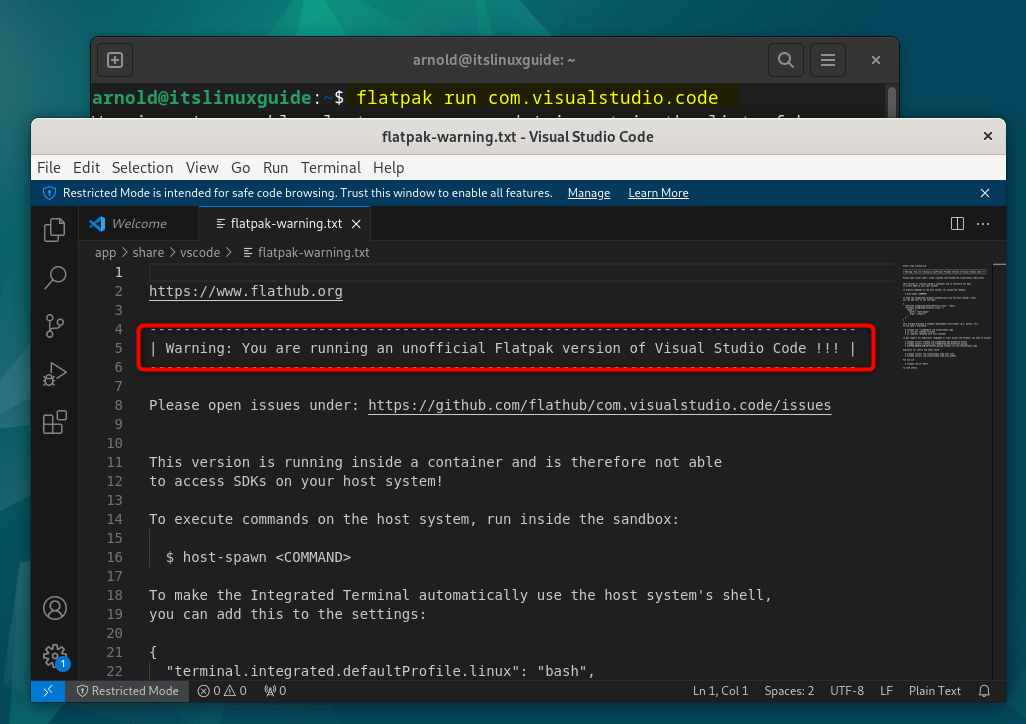Open the Plain Text language mode selector
This screenshot has width=1026, height=724.
(933, 691)
